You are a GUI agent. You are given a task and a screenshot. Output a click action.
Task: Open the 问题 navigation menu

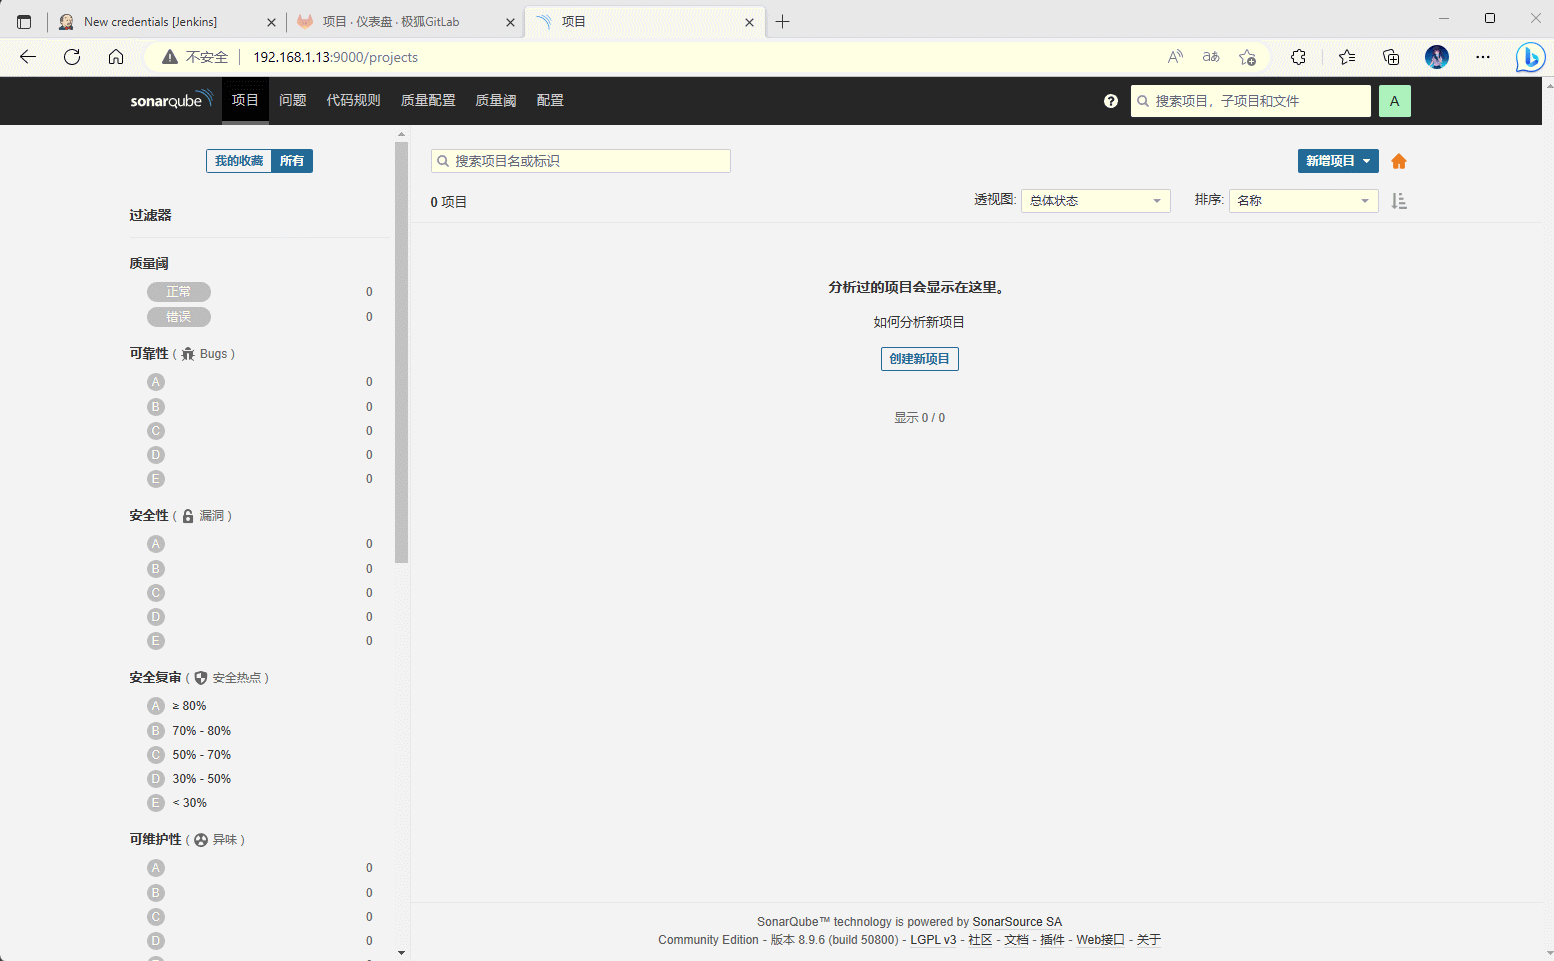[x=293, y=100]
